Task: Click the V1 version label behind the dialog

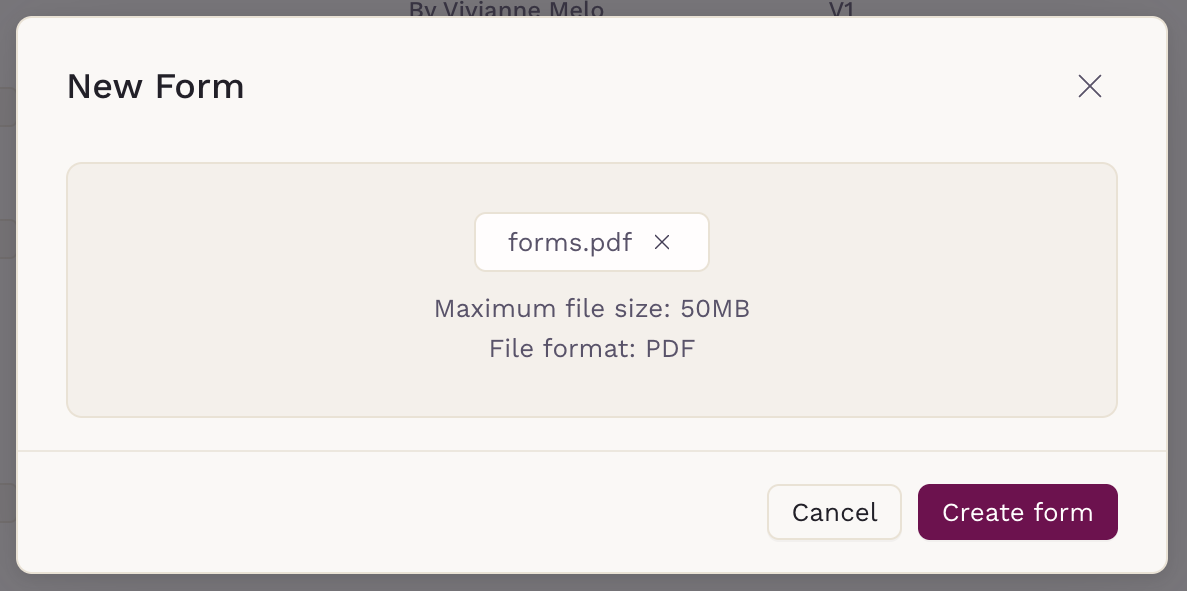Action: 843,9
